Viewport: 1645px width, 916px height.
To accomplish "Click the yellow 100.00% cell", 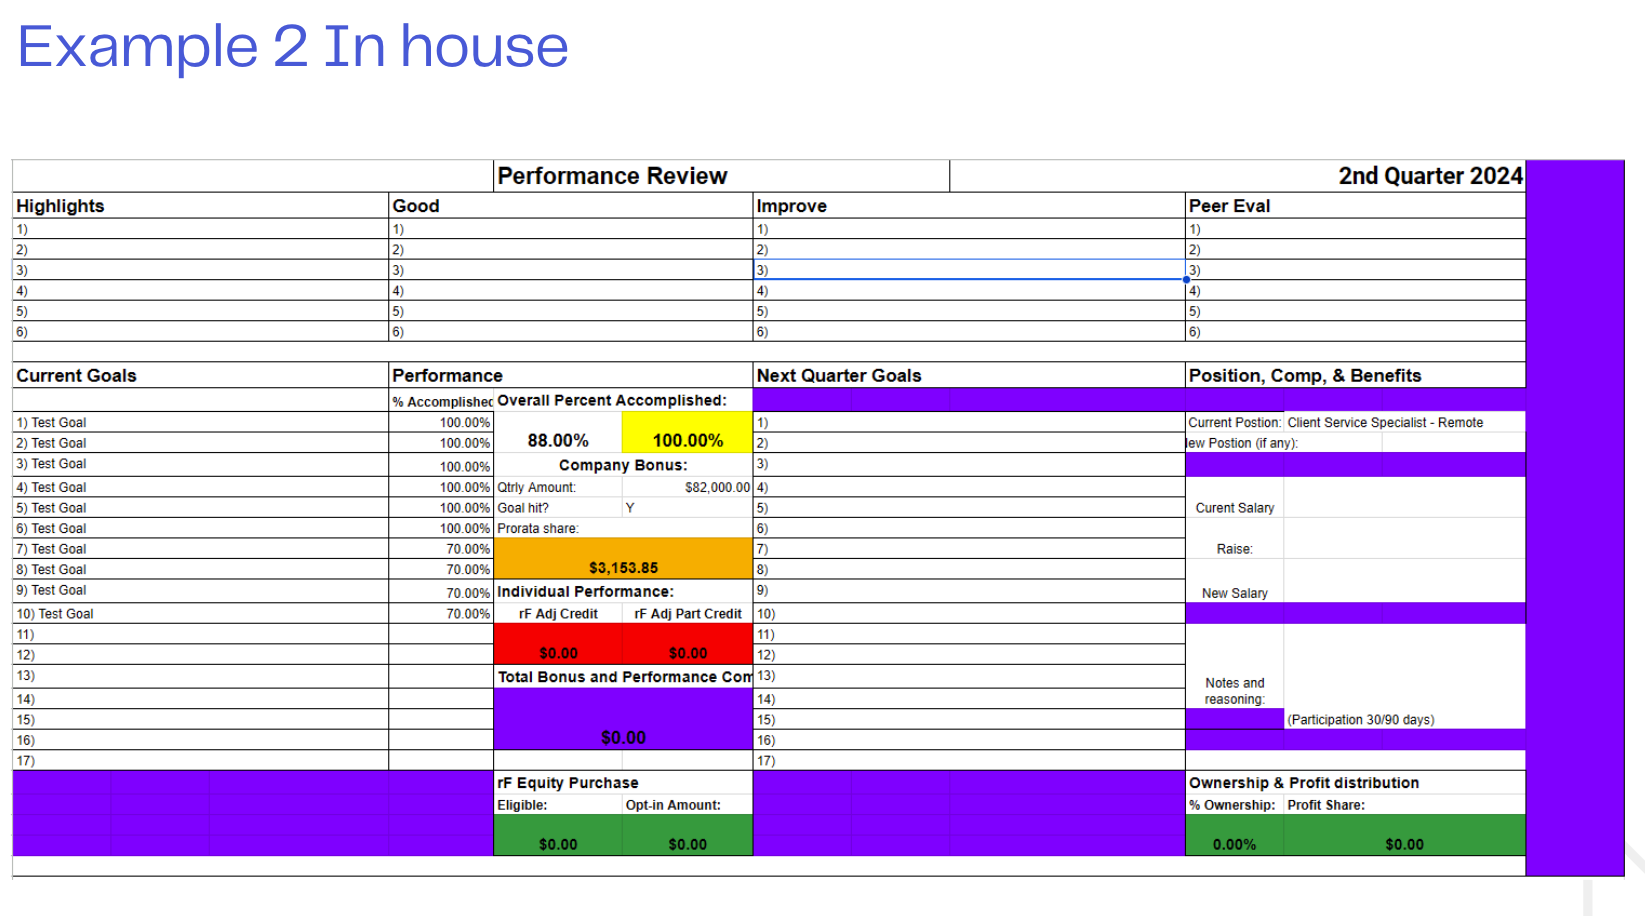I will point(687,440).
